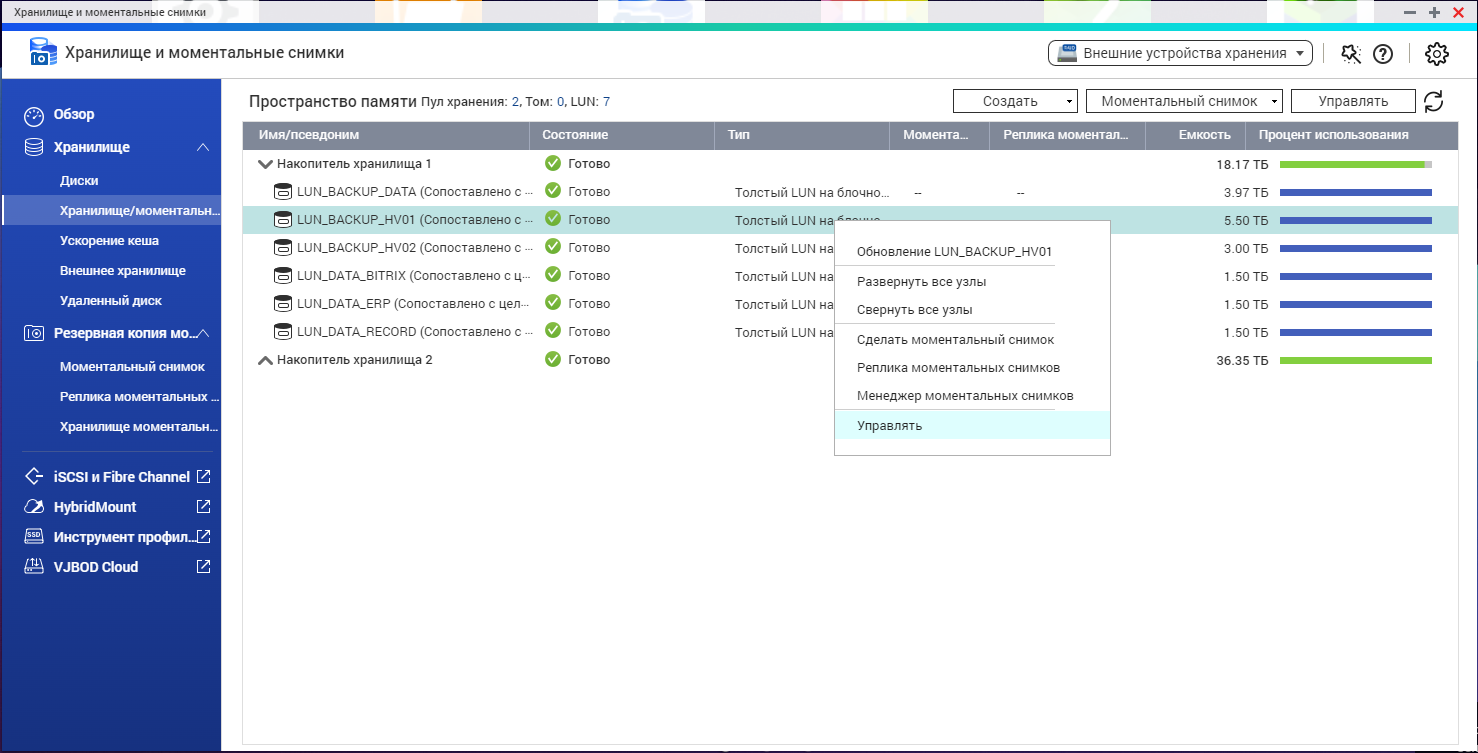Click green ready checkmark for Накопитель хранилища 2
This screenshot has width=1478, height=753.
point(552,359)
